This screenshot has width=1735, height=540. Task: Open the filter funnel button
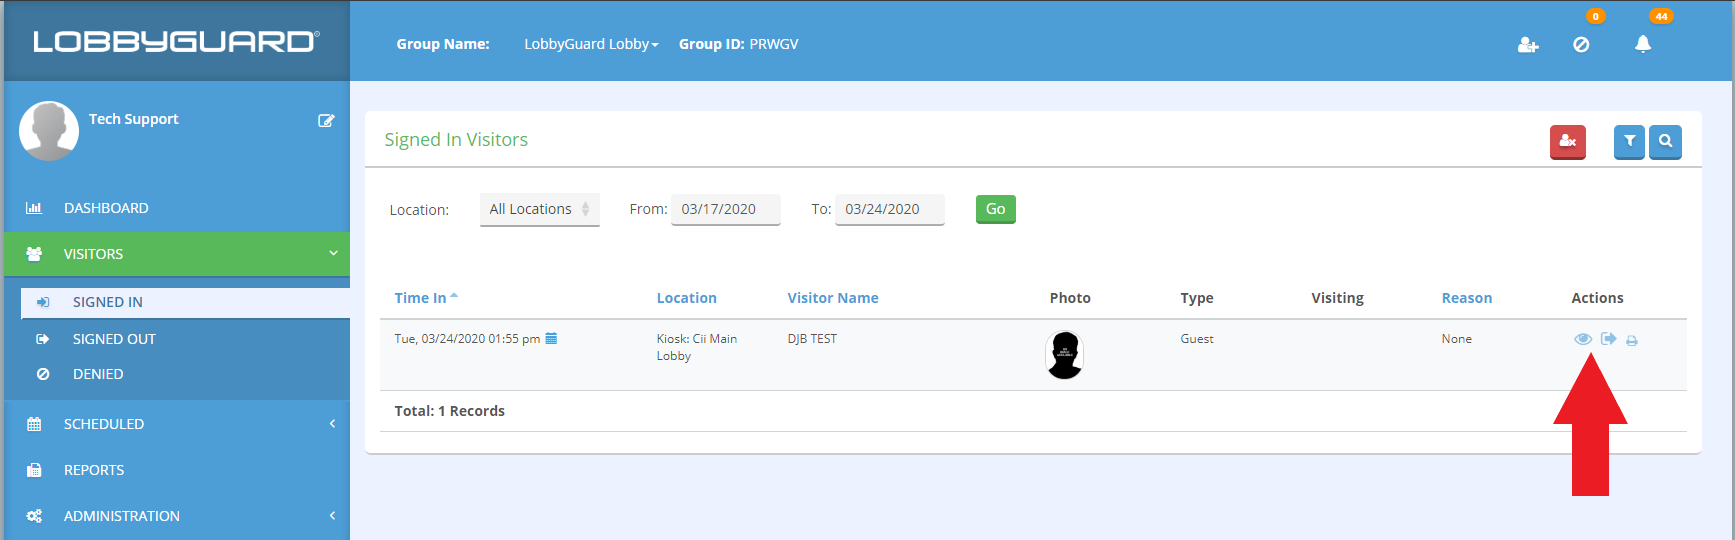click(1630, 141)
